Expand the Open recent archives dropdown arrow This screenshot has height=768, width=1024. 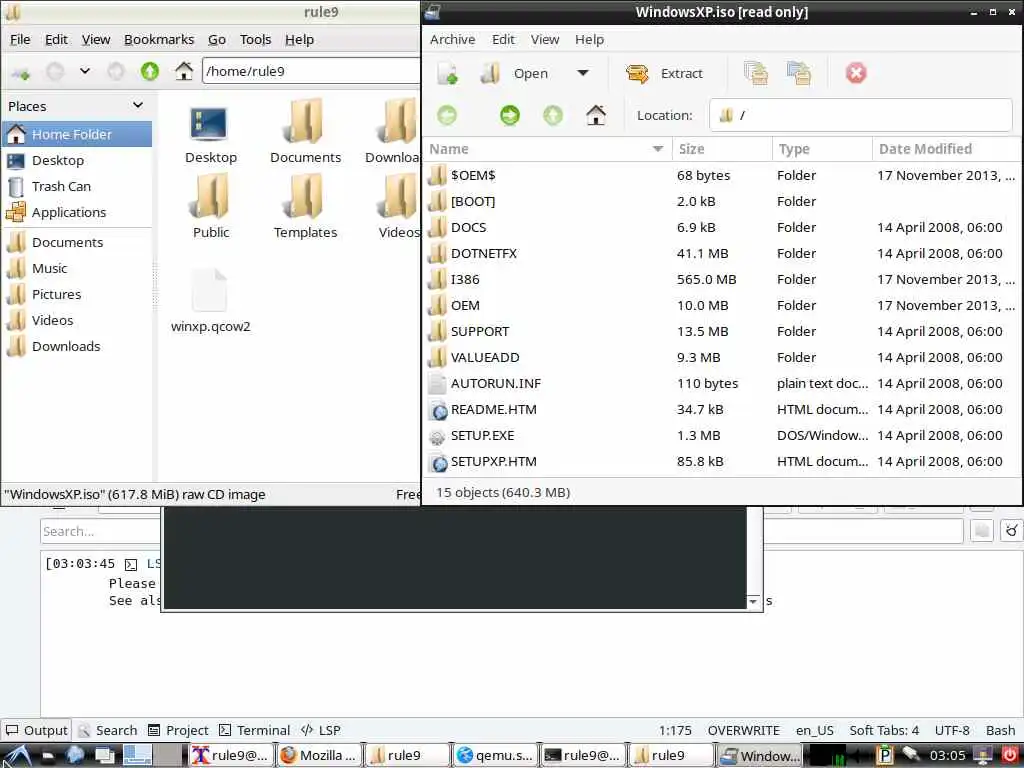pyautogui.click(x=583, y=73)
